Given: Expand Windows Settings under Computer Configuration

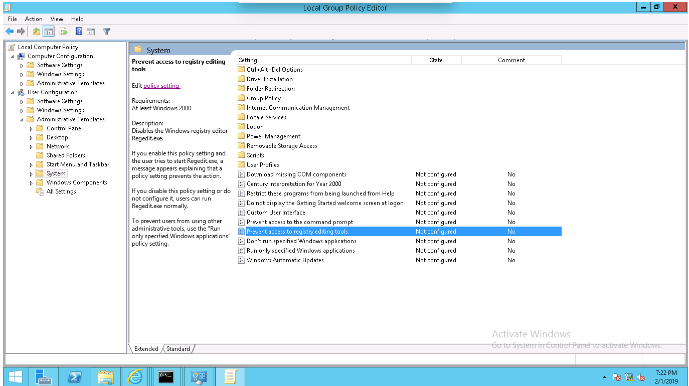Looking at the screenshot, I should (21, 74).
